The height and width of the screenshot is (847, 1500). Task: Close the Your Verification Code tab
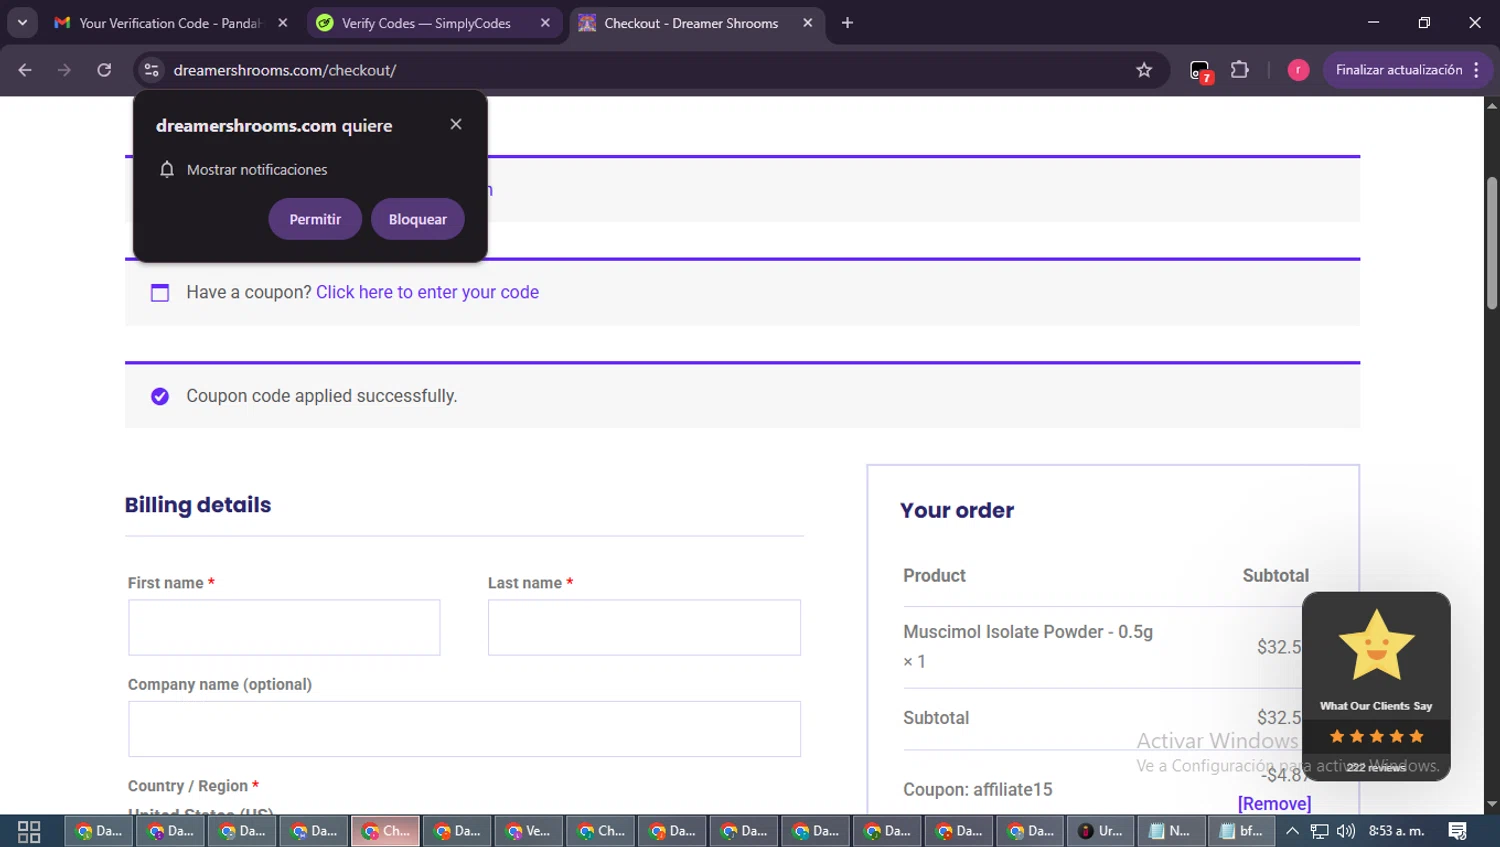283,23
